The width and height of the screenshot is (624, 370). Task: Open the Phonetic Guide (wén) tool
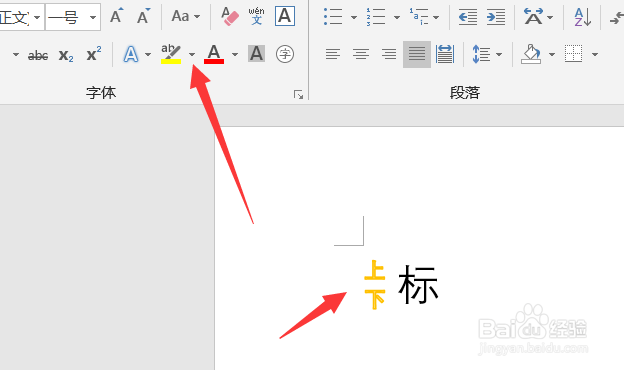(x=256, y=16)
